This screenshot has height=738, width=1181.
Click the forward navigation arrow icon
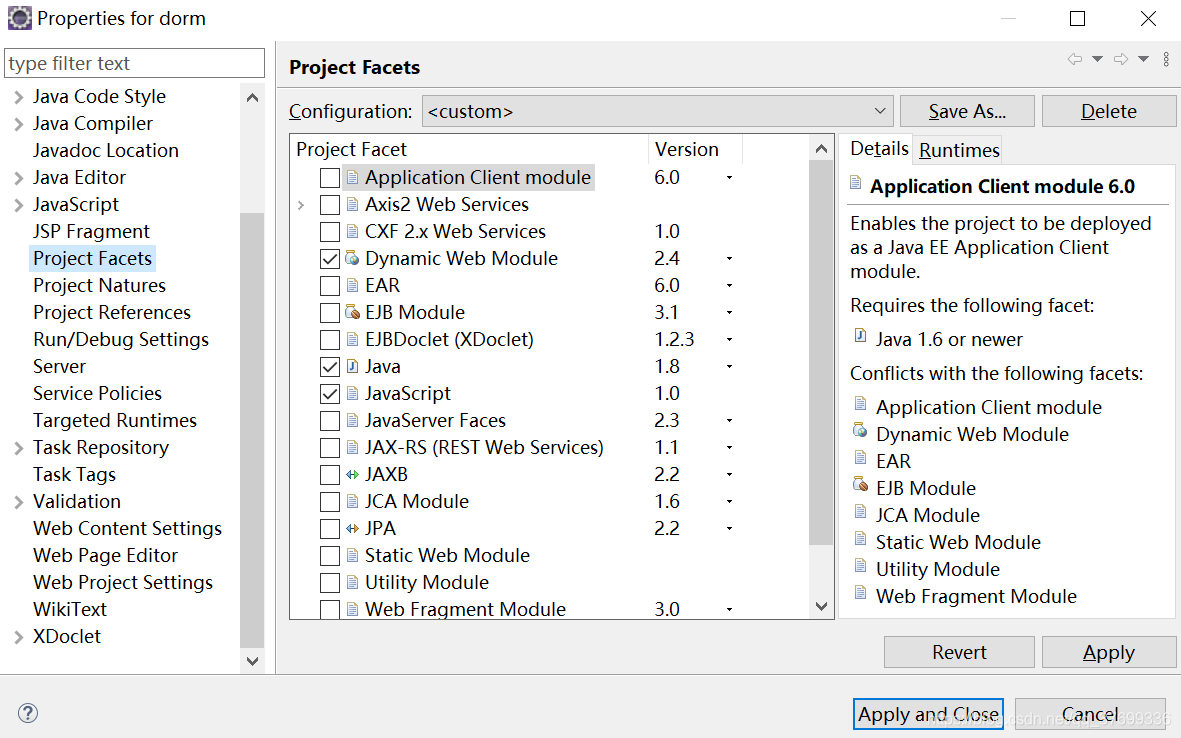(x=1121, y=60)
